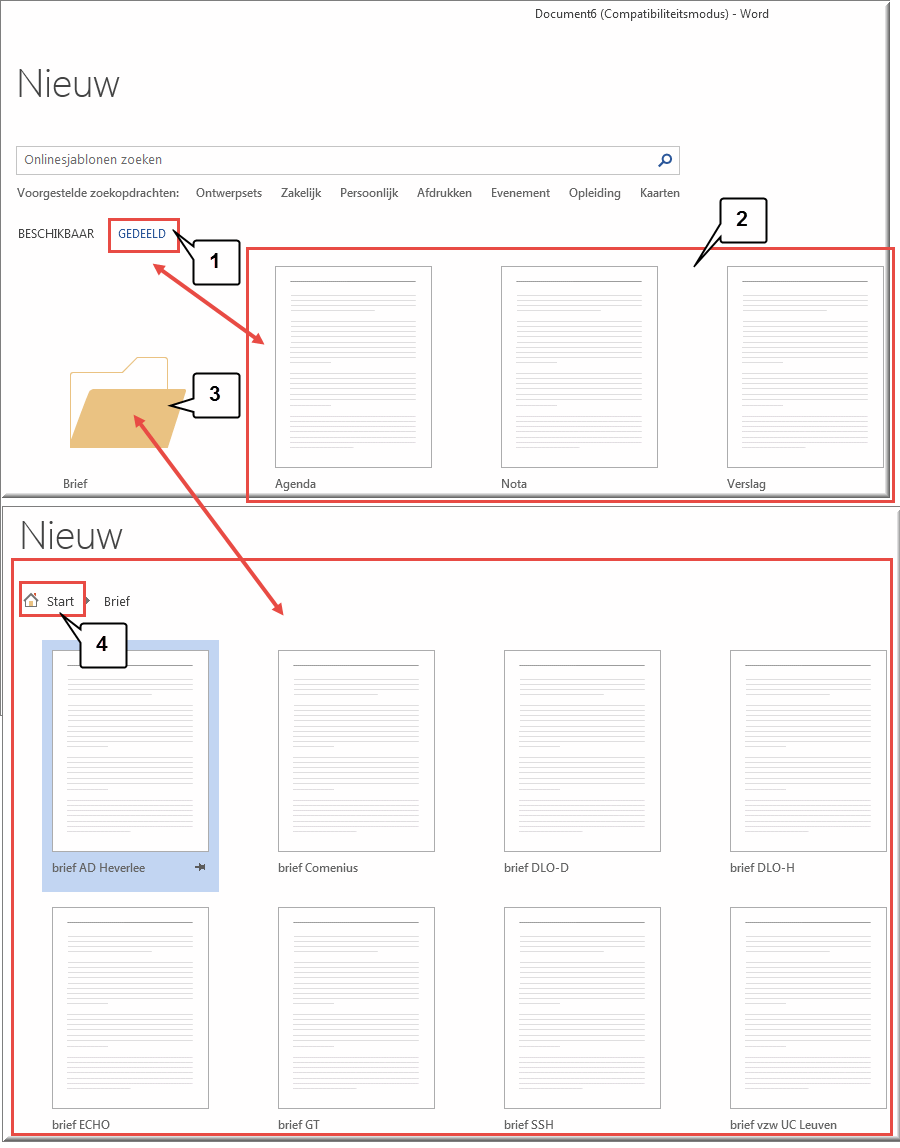Open the Brief folder icon

click(127, 403)
